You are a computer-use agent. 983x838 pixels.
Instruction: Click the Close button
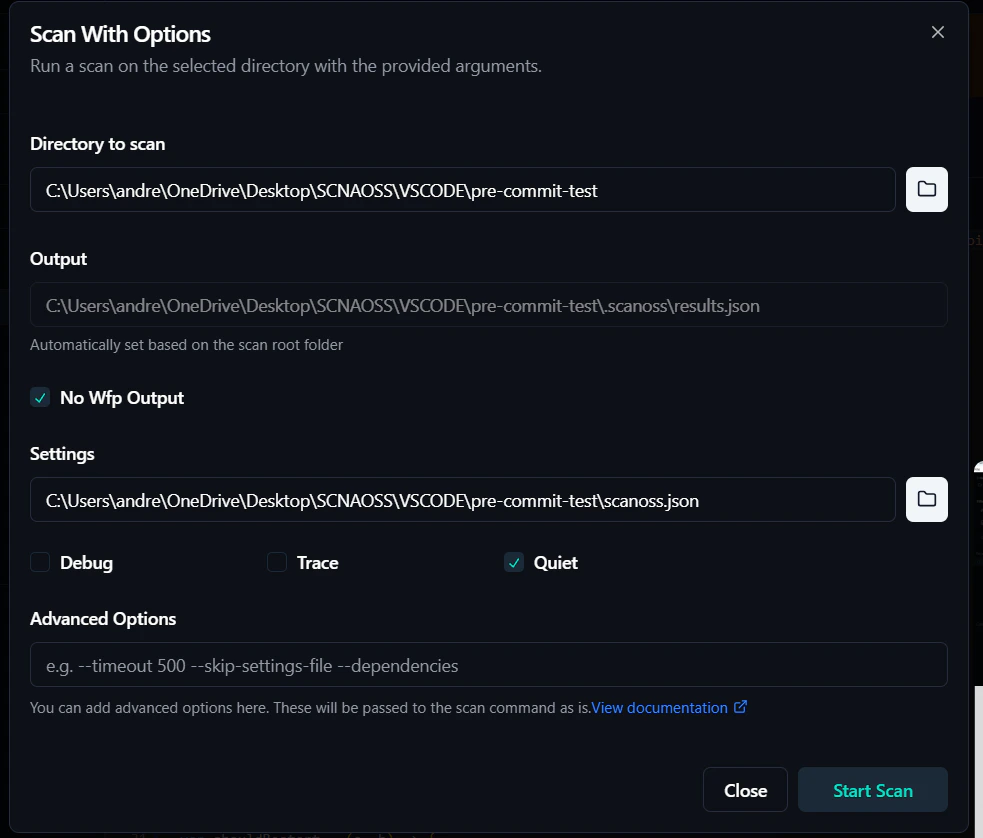[x=744, y=789]
